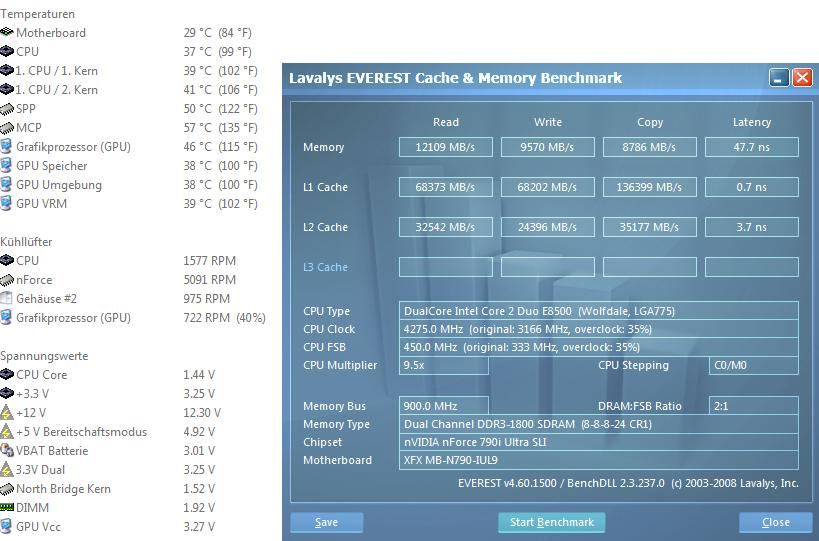Click the DRAM:FSB Ratio field 2:1
Image resolution: width=819 pixels, height=541 pixels.
pos(754,406)
